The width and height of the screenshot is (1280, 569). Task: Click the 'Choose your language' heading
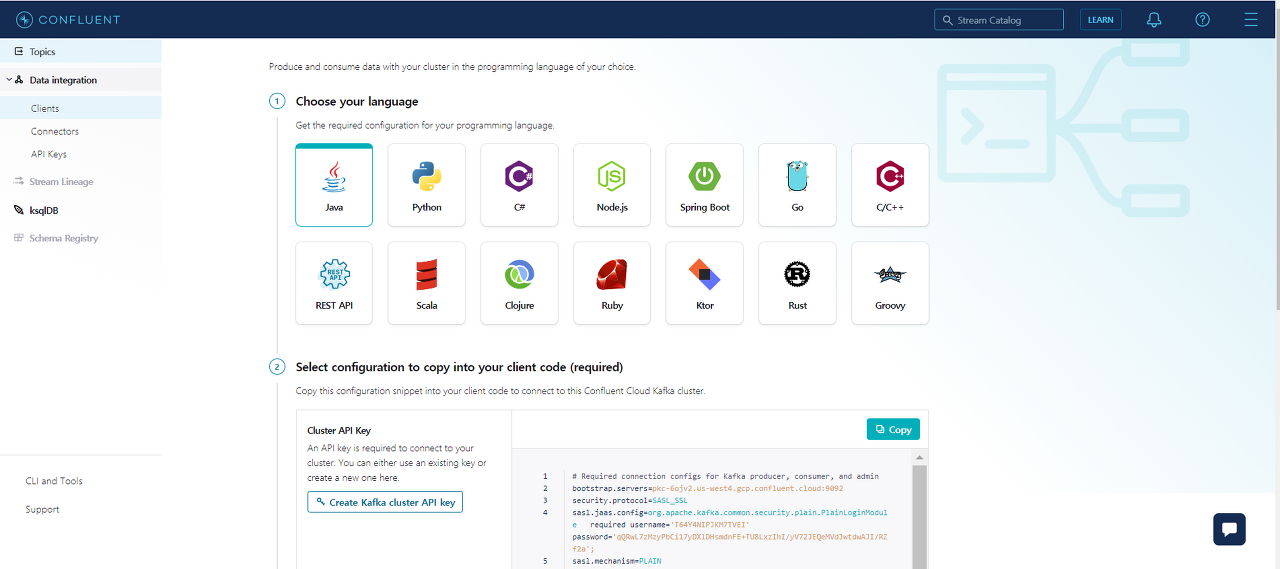[x=357, y=101]
